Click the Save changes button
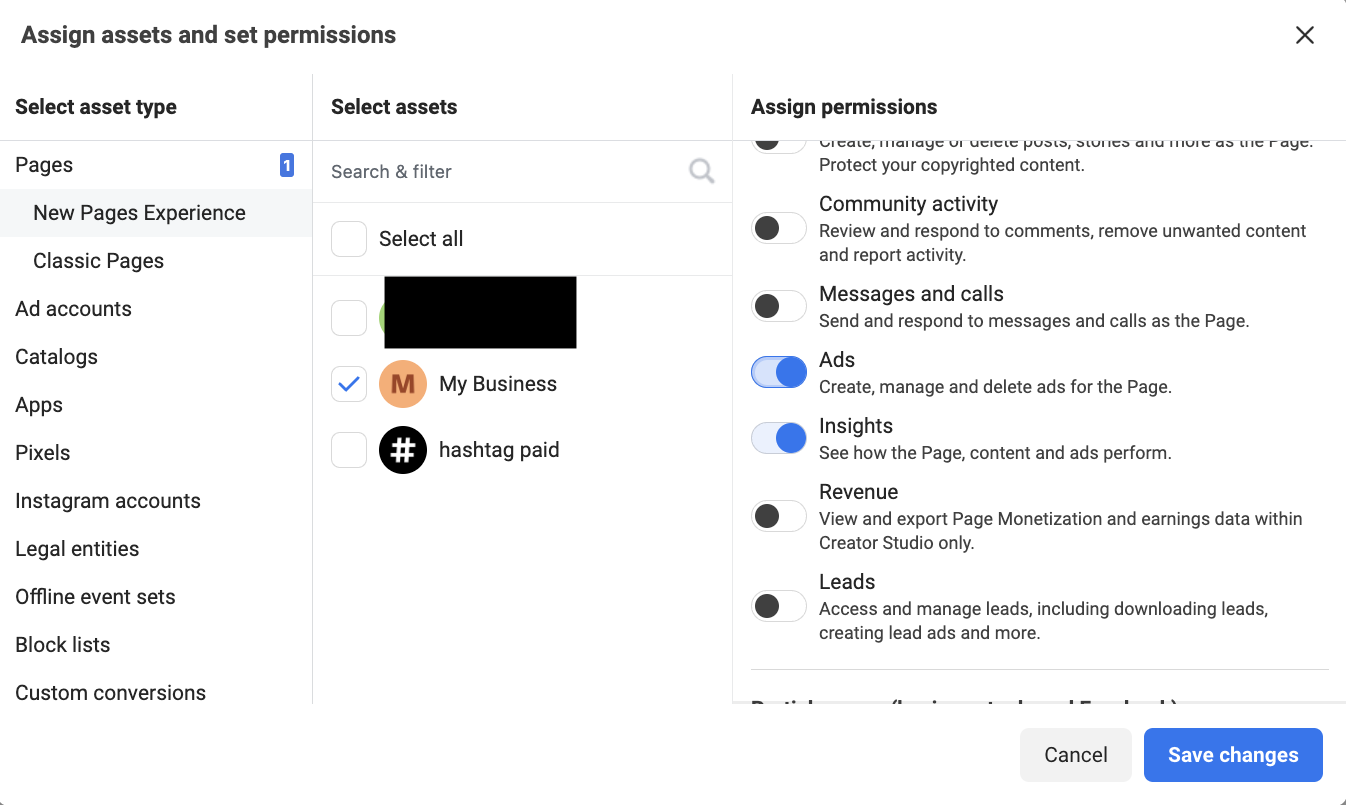The height and width of the screenshot is (805, 1346). coord(1233,755)
